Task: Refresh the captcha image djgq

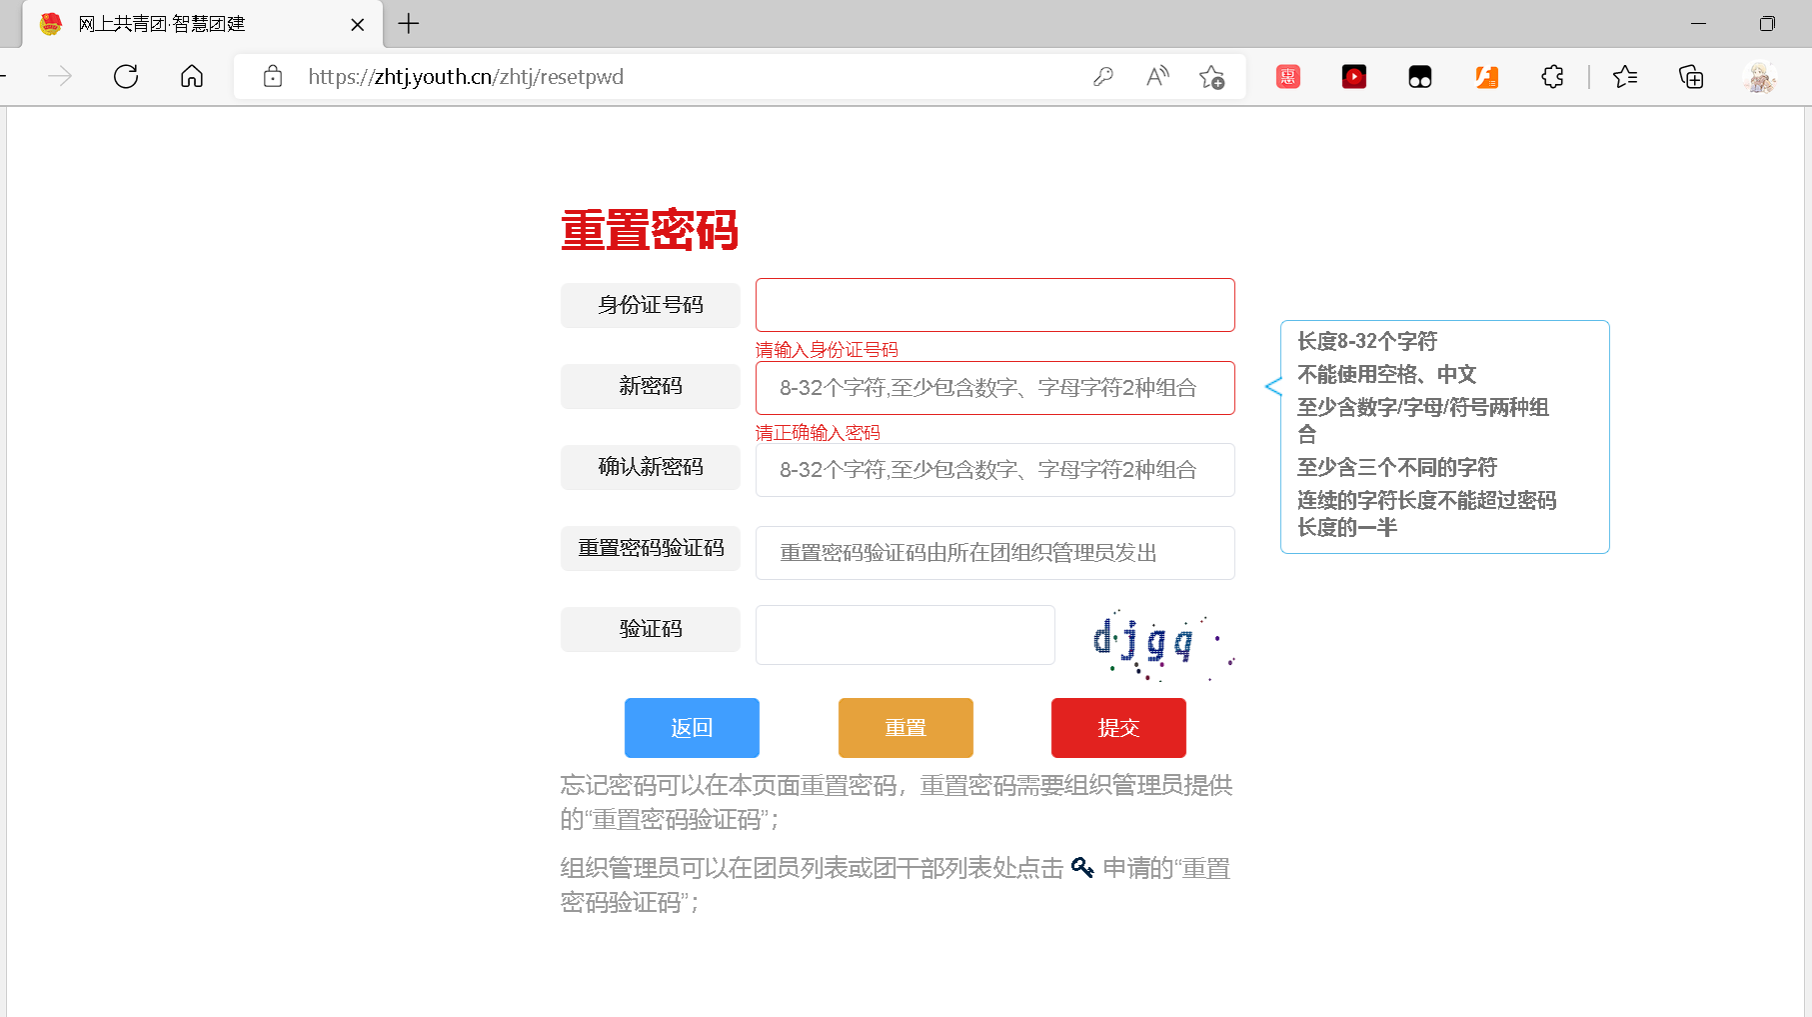Action: 1160,643
